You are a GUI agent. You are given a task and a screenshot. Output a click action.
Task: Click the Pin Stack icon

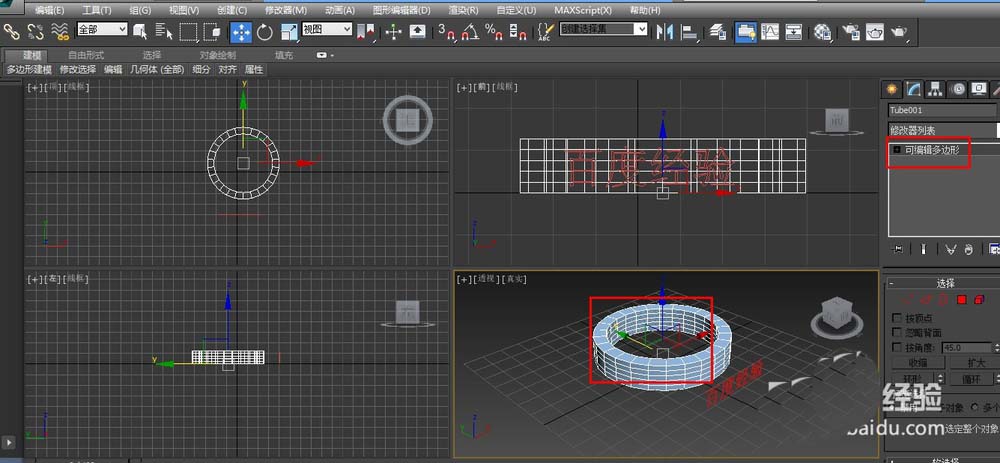tap(899, 249)
